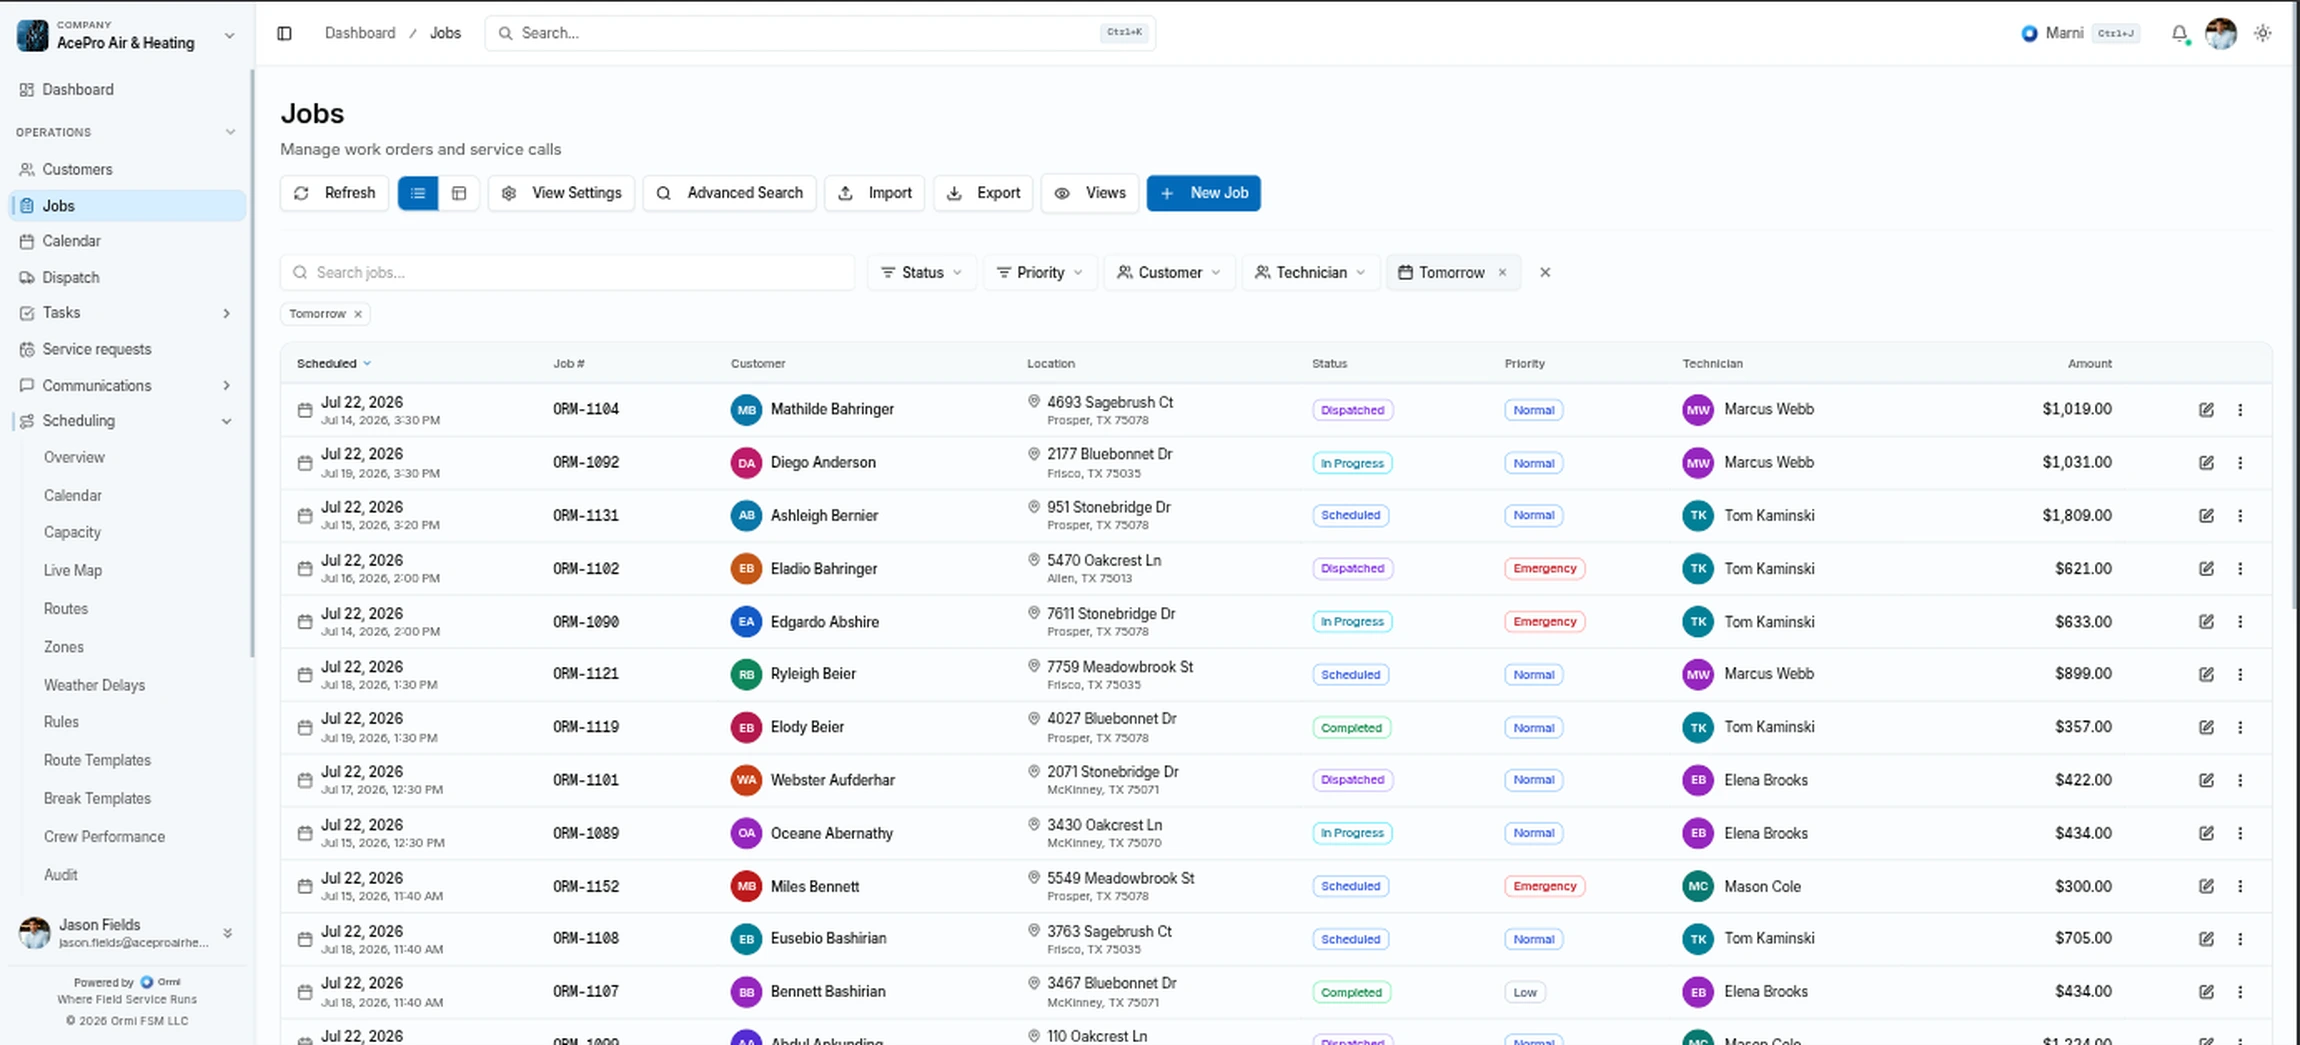
Task: Edit job ORM-1101 pencil icon
Action: click(x=2206, y=780)
